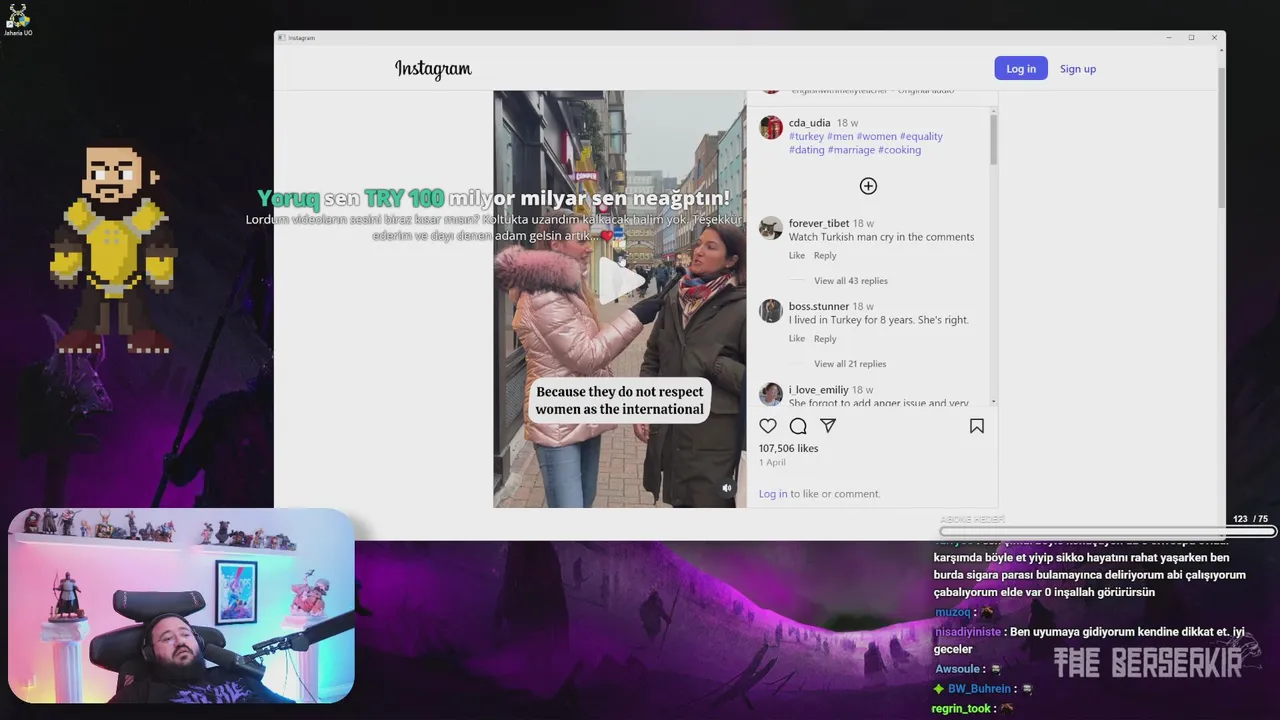Click the comments panel scrollbar thumb
Viewport: 1280px width, 720px height.
click(x=993, y=141)
